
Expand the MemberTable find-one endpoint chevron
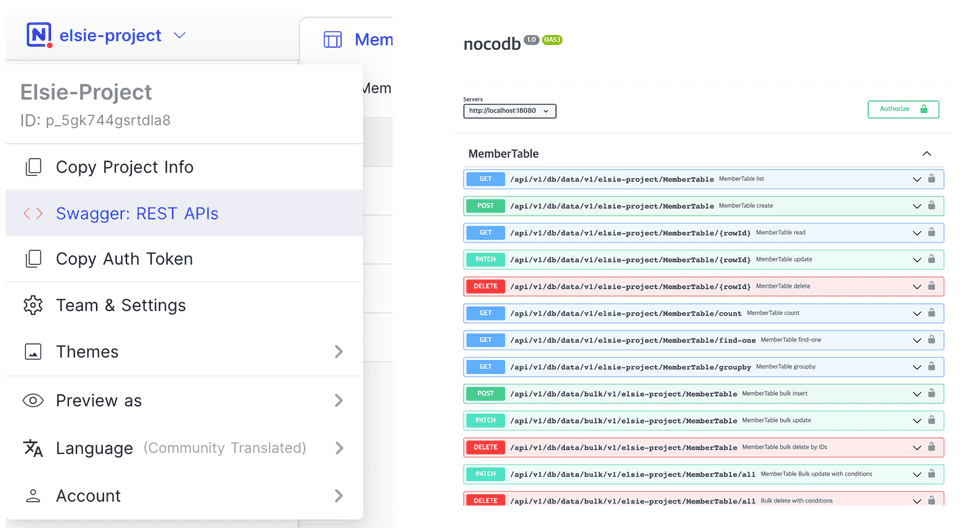click(916, 340)
